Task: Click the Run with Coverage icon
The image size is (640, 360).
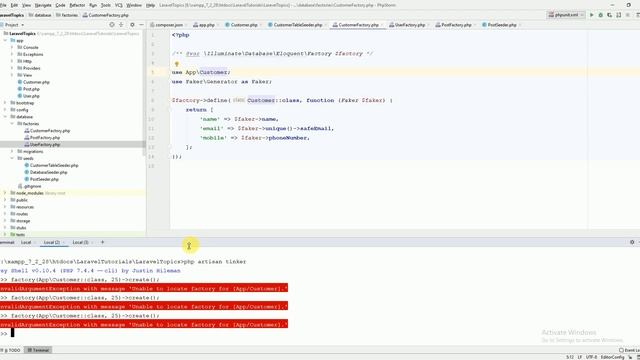Action: (609, 15)
